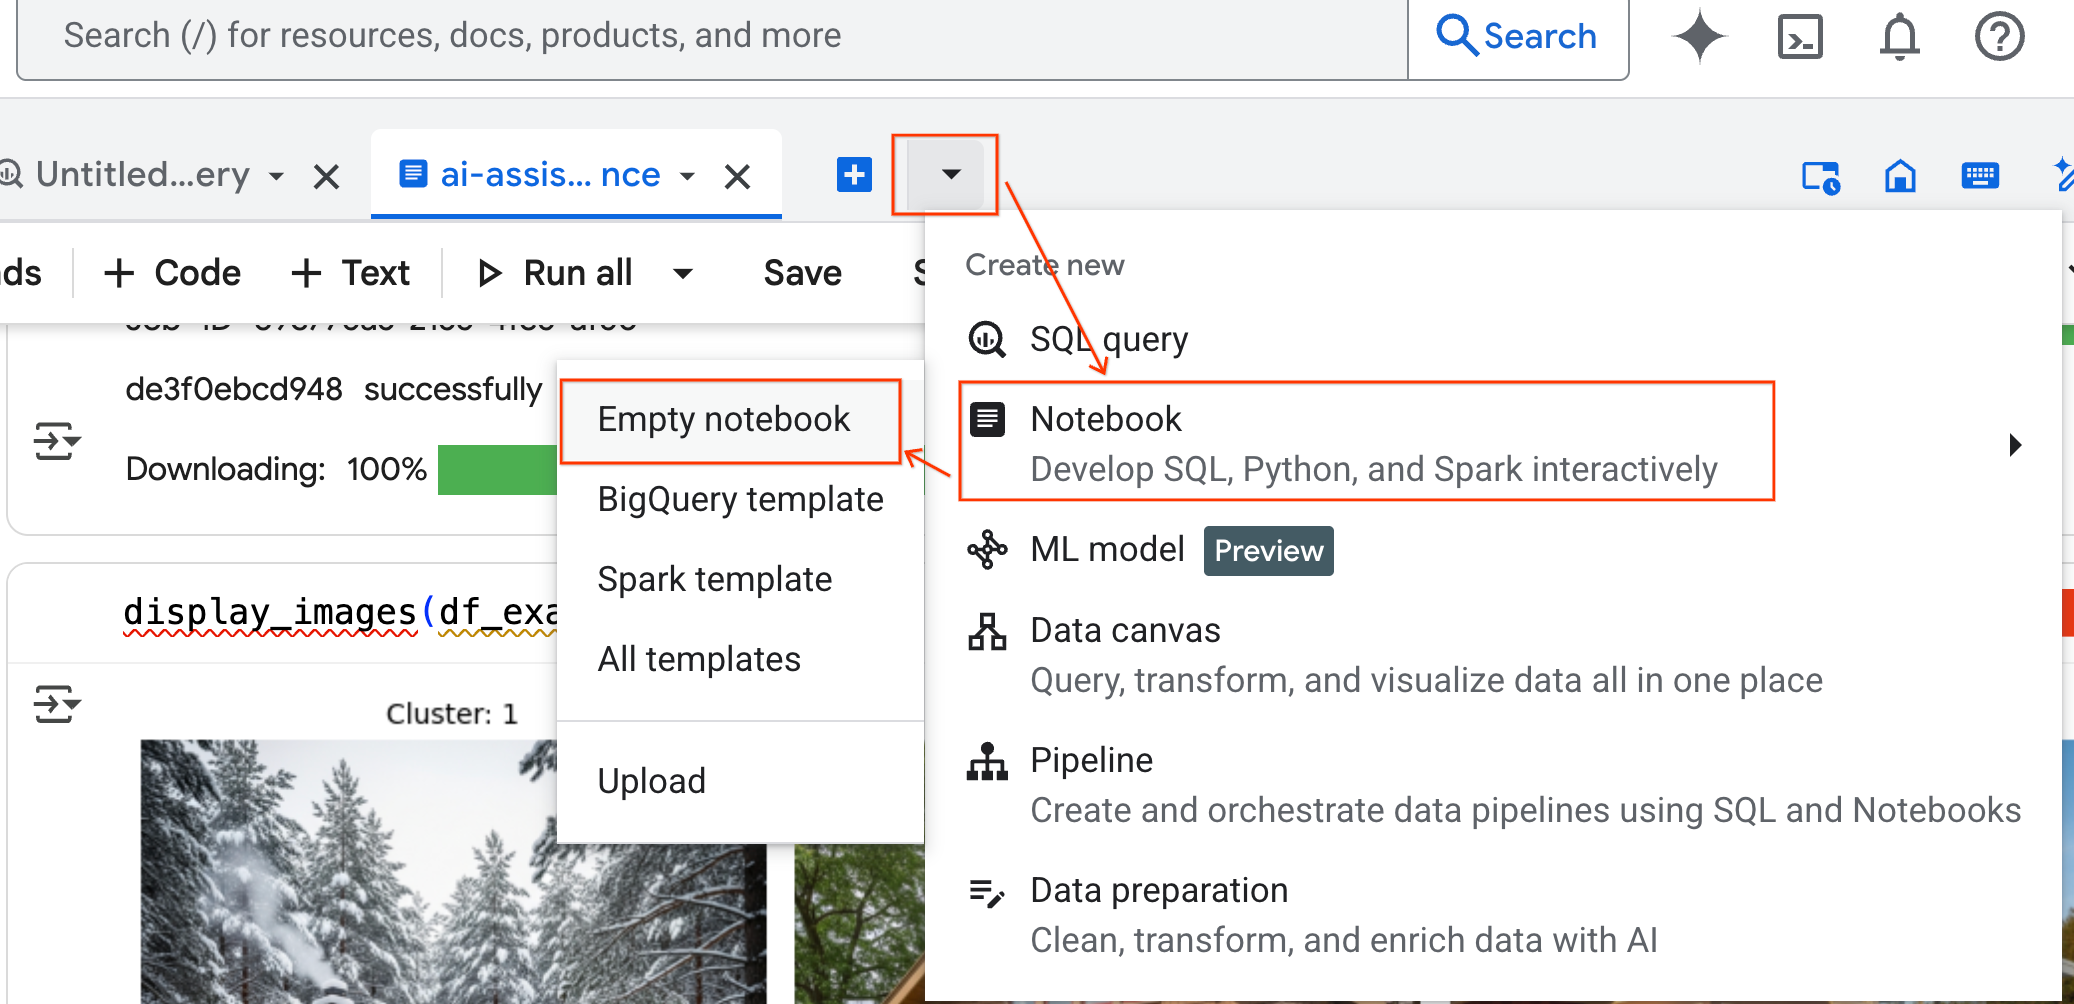Viewport: 2074px width, 1004px height.
Task: Click the search resources input field
Action: click(700, 36)
